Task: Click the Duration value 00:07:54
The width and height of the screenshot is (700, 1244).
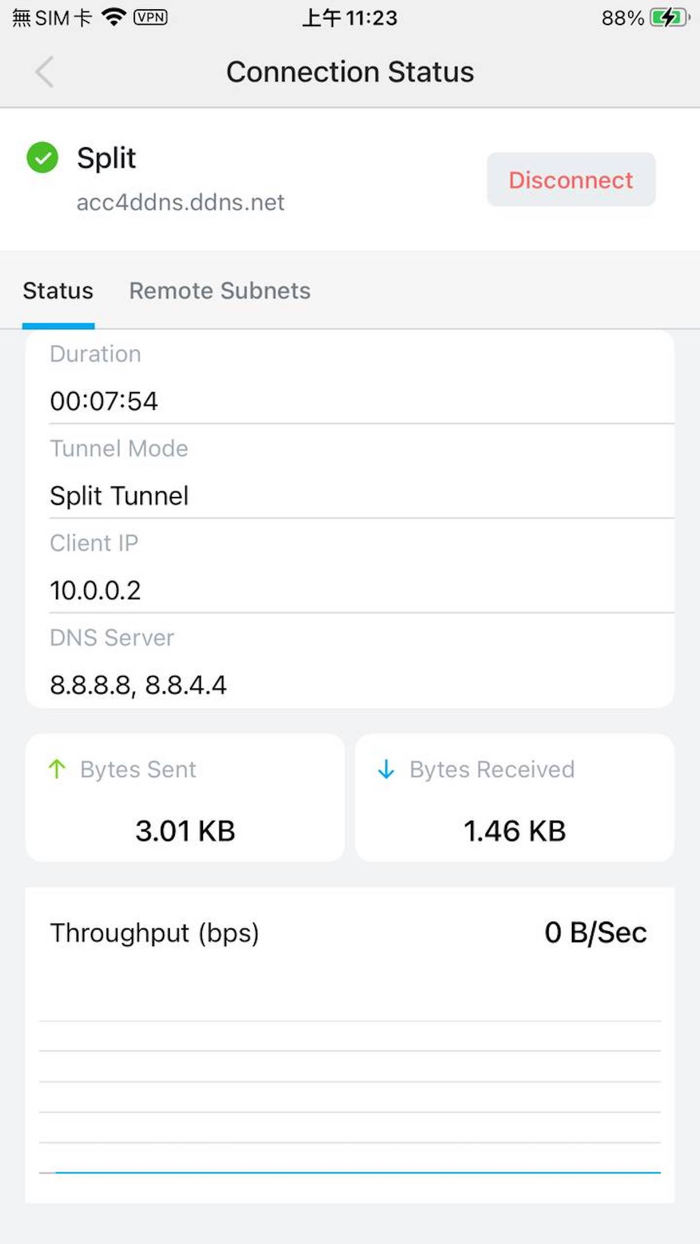Action: [103, 401]
